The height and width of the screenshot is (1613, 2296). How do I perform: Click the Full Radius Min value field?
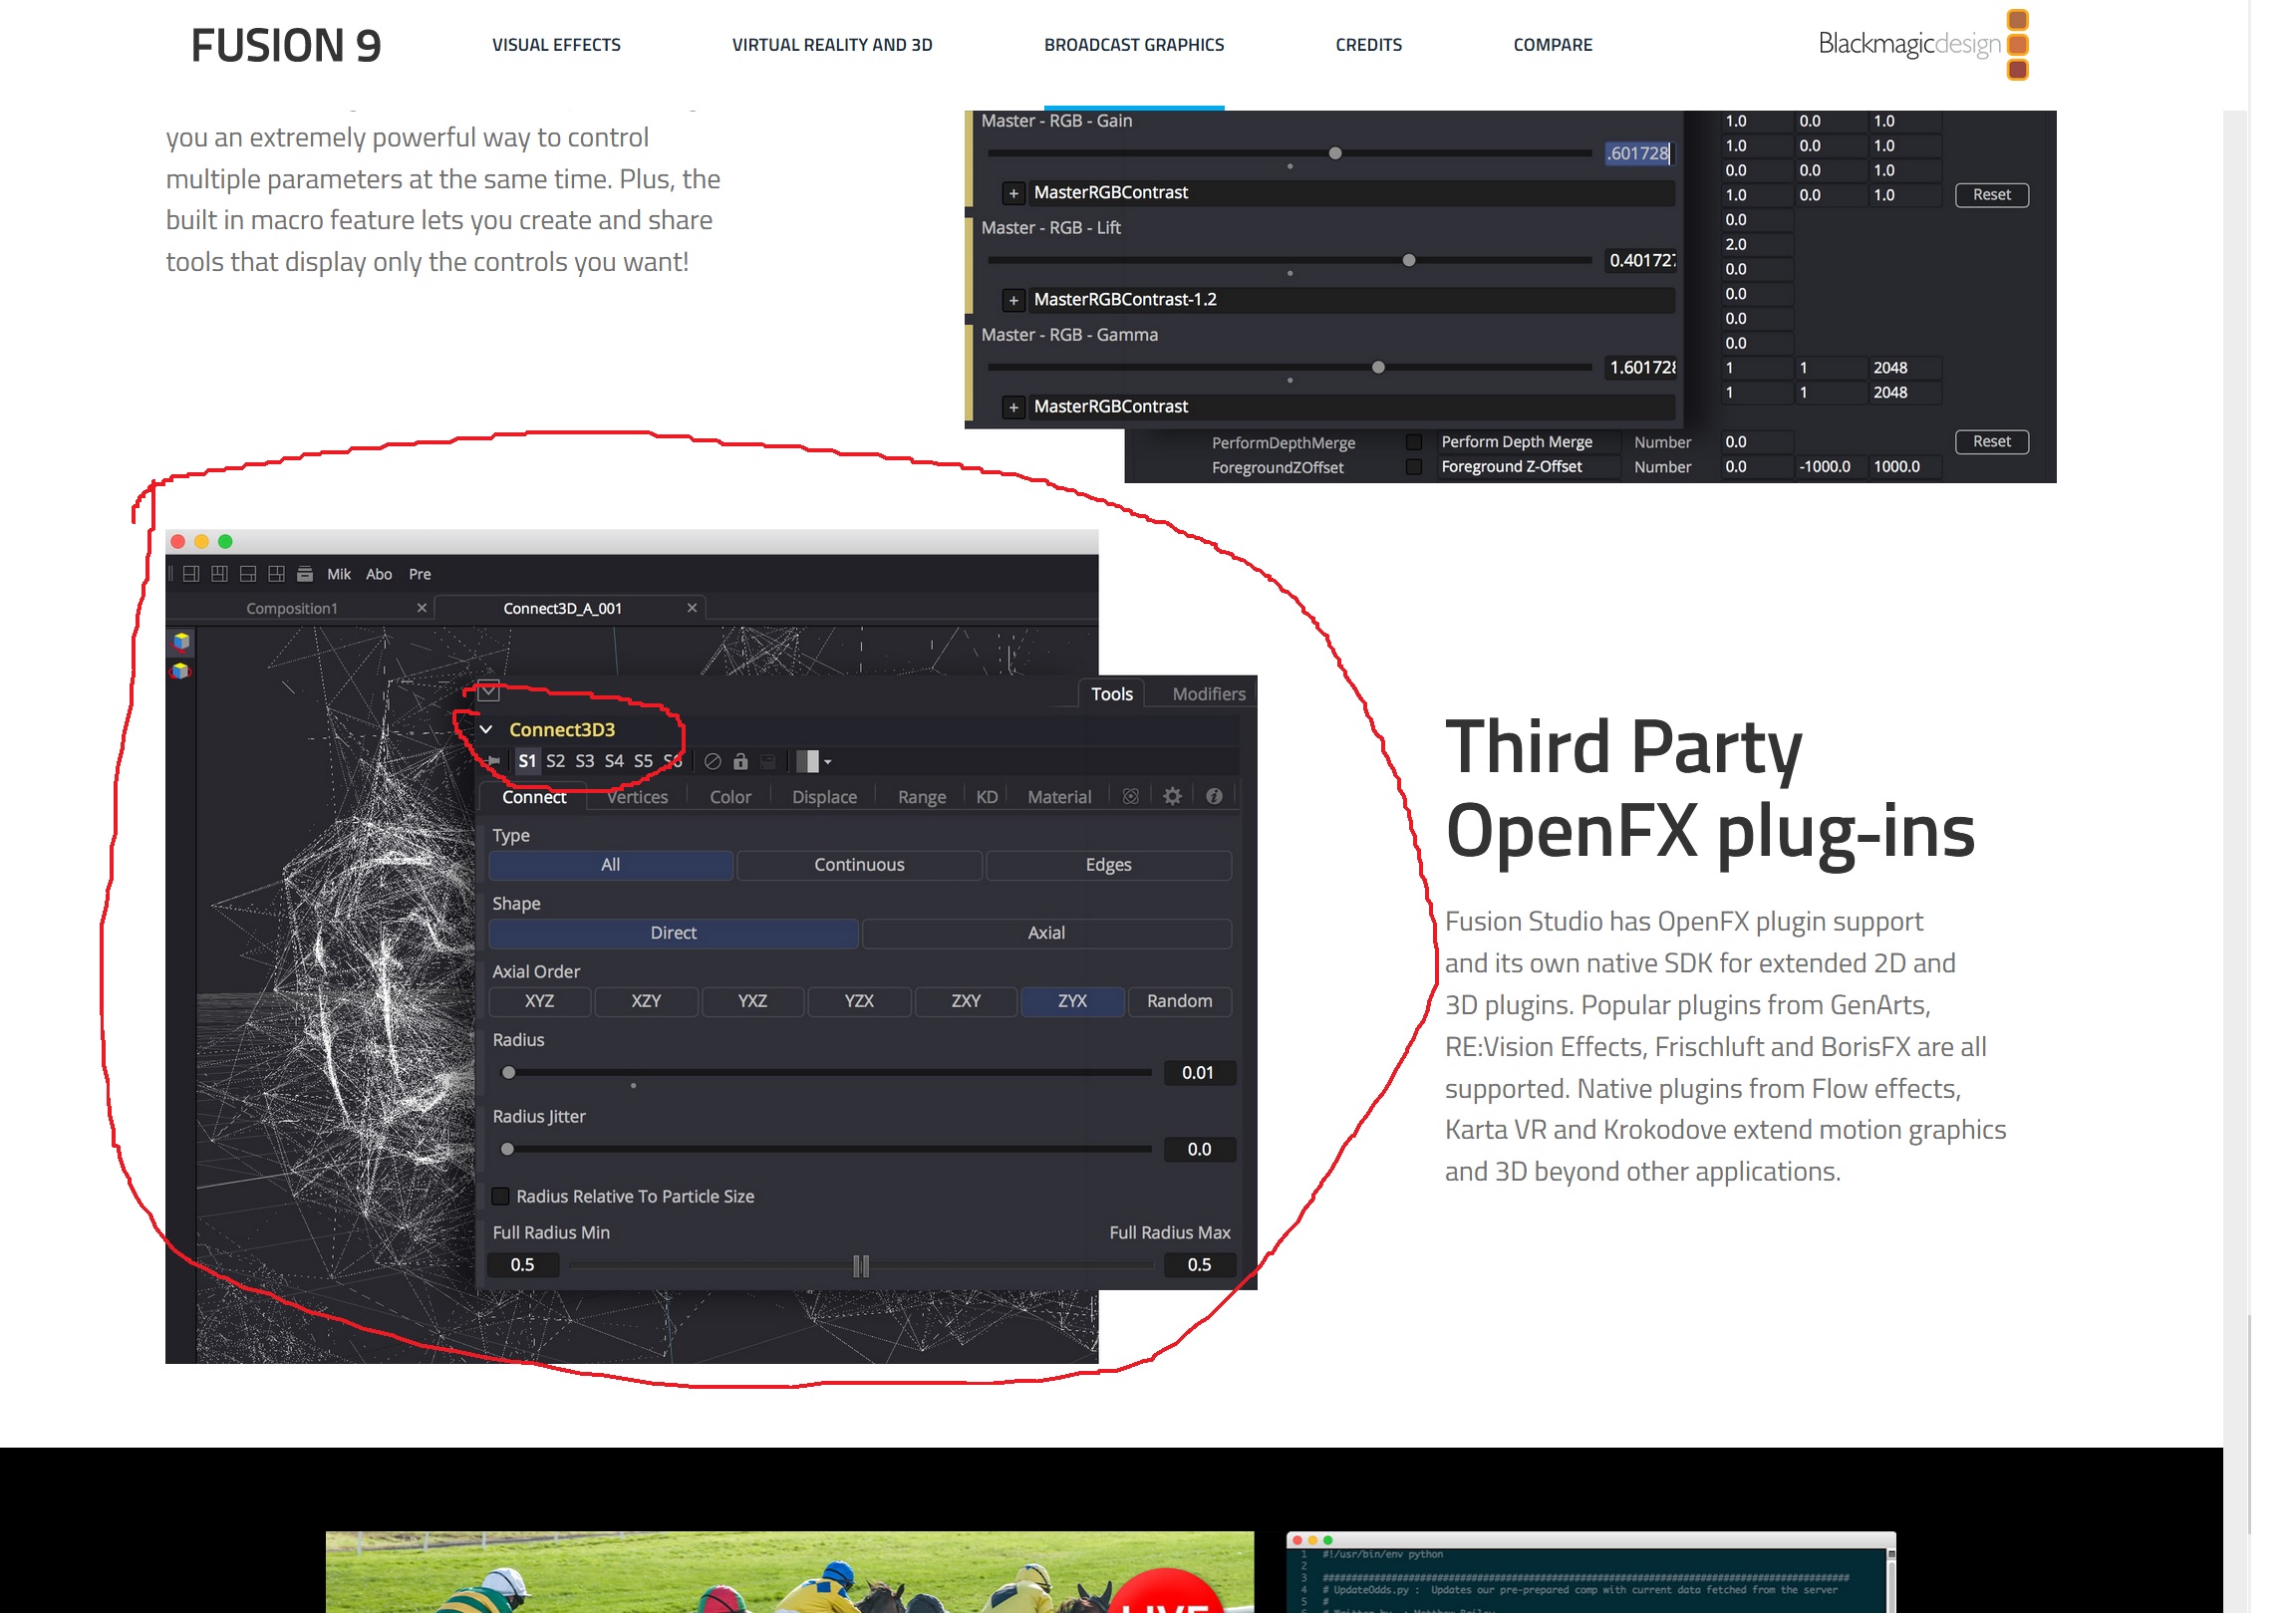[x=523, y=1265]
